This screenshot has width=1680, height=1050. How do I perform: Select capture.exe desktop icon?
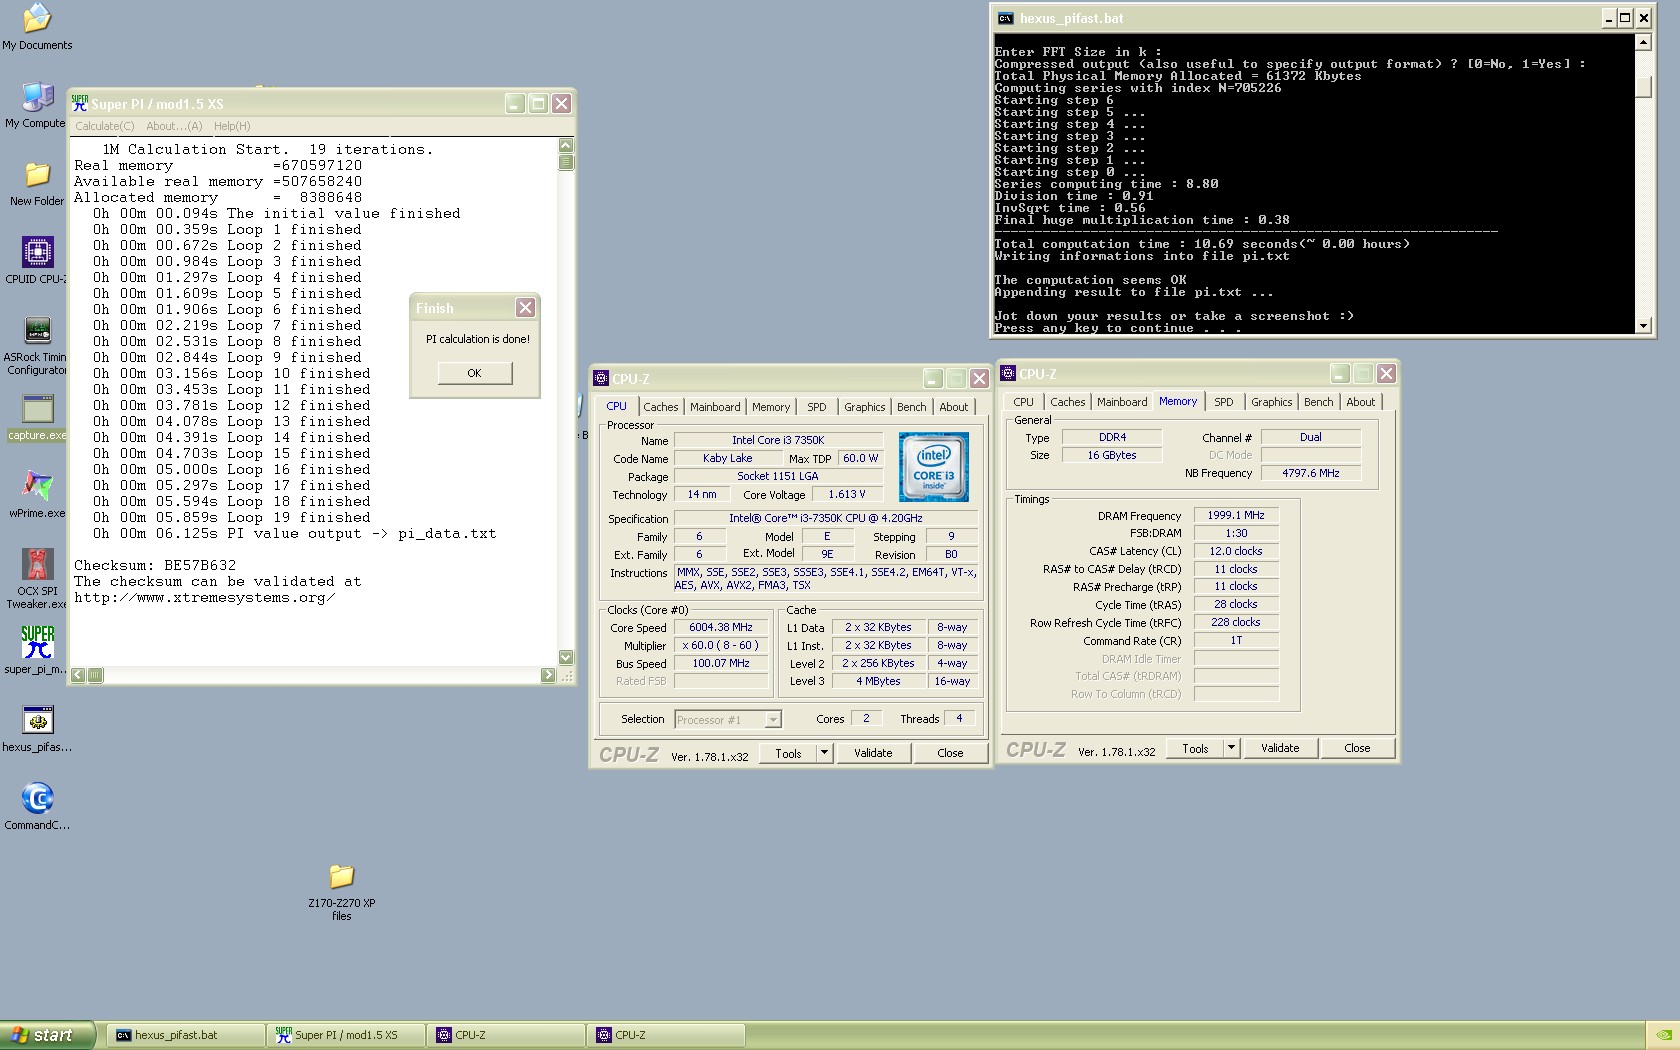(x=37, y=409)
